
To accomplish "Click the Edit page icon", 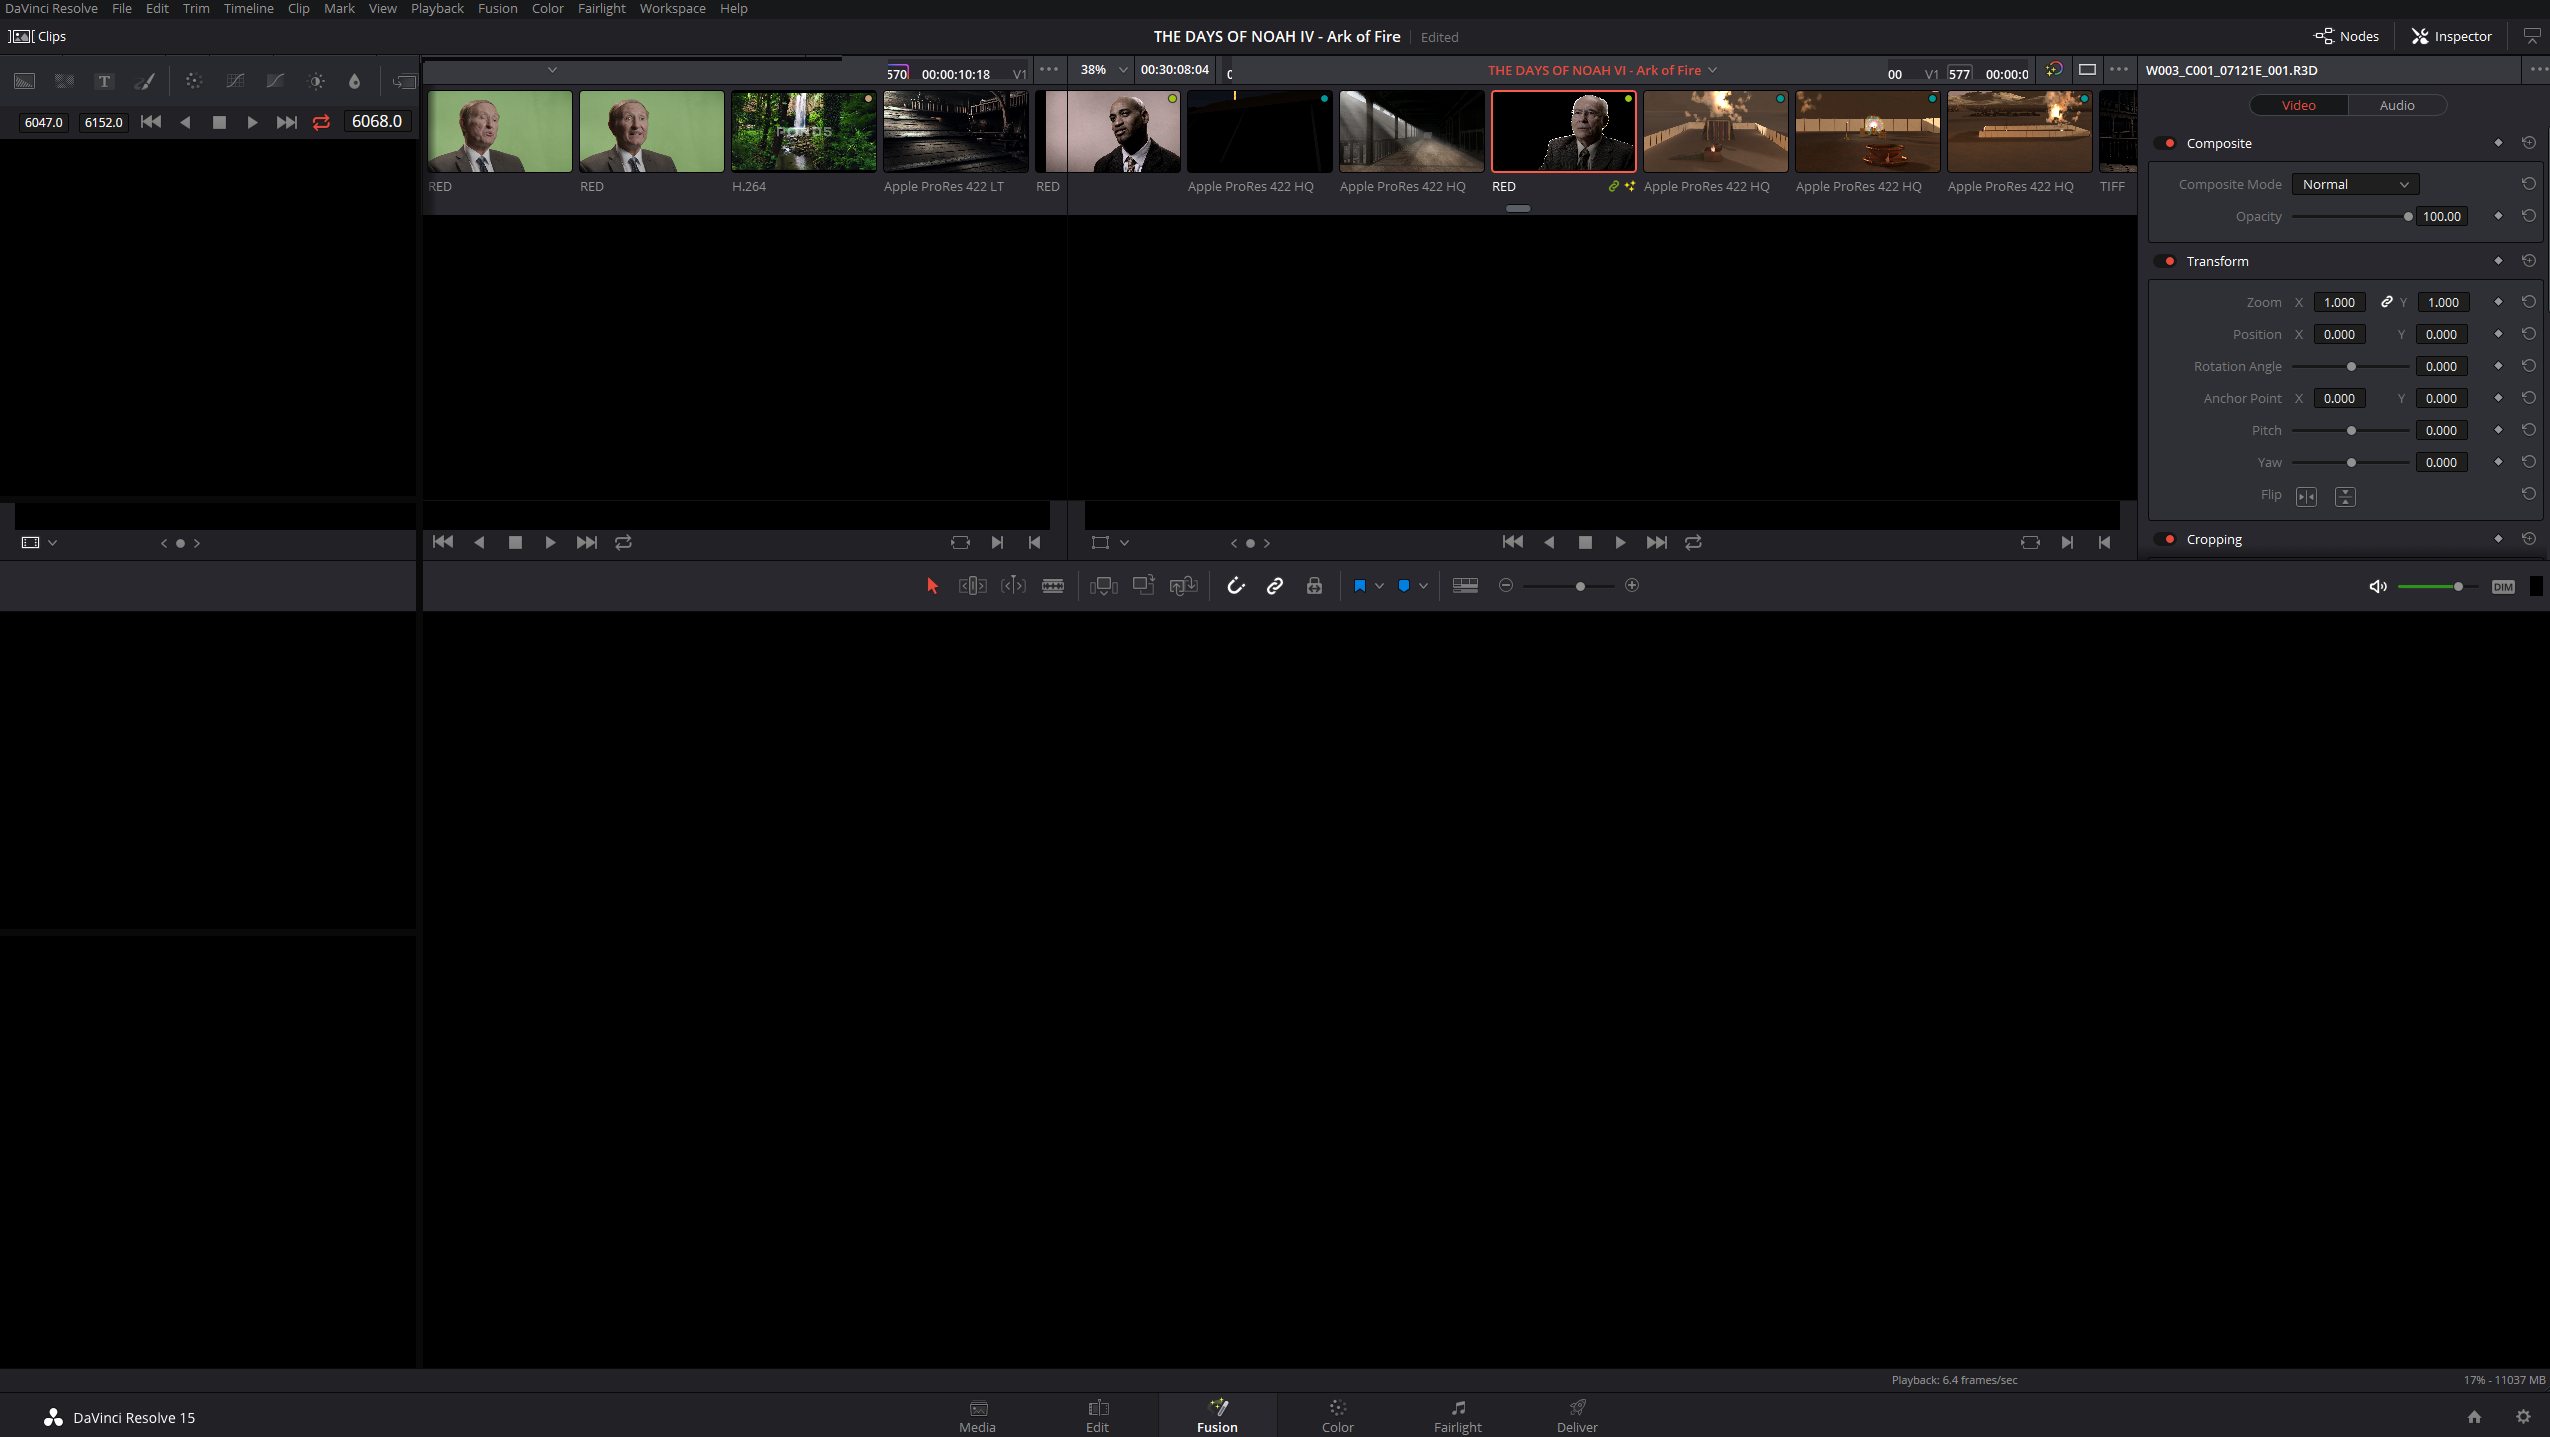I will pyautogui.click(x=1098, y=1412).
